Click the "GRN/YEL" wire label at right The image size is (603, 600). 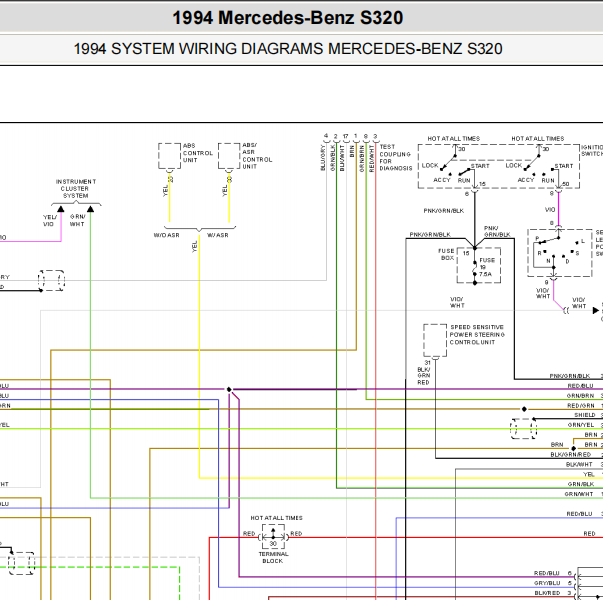point(581,425)
